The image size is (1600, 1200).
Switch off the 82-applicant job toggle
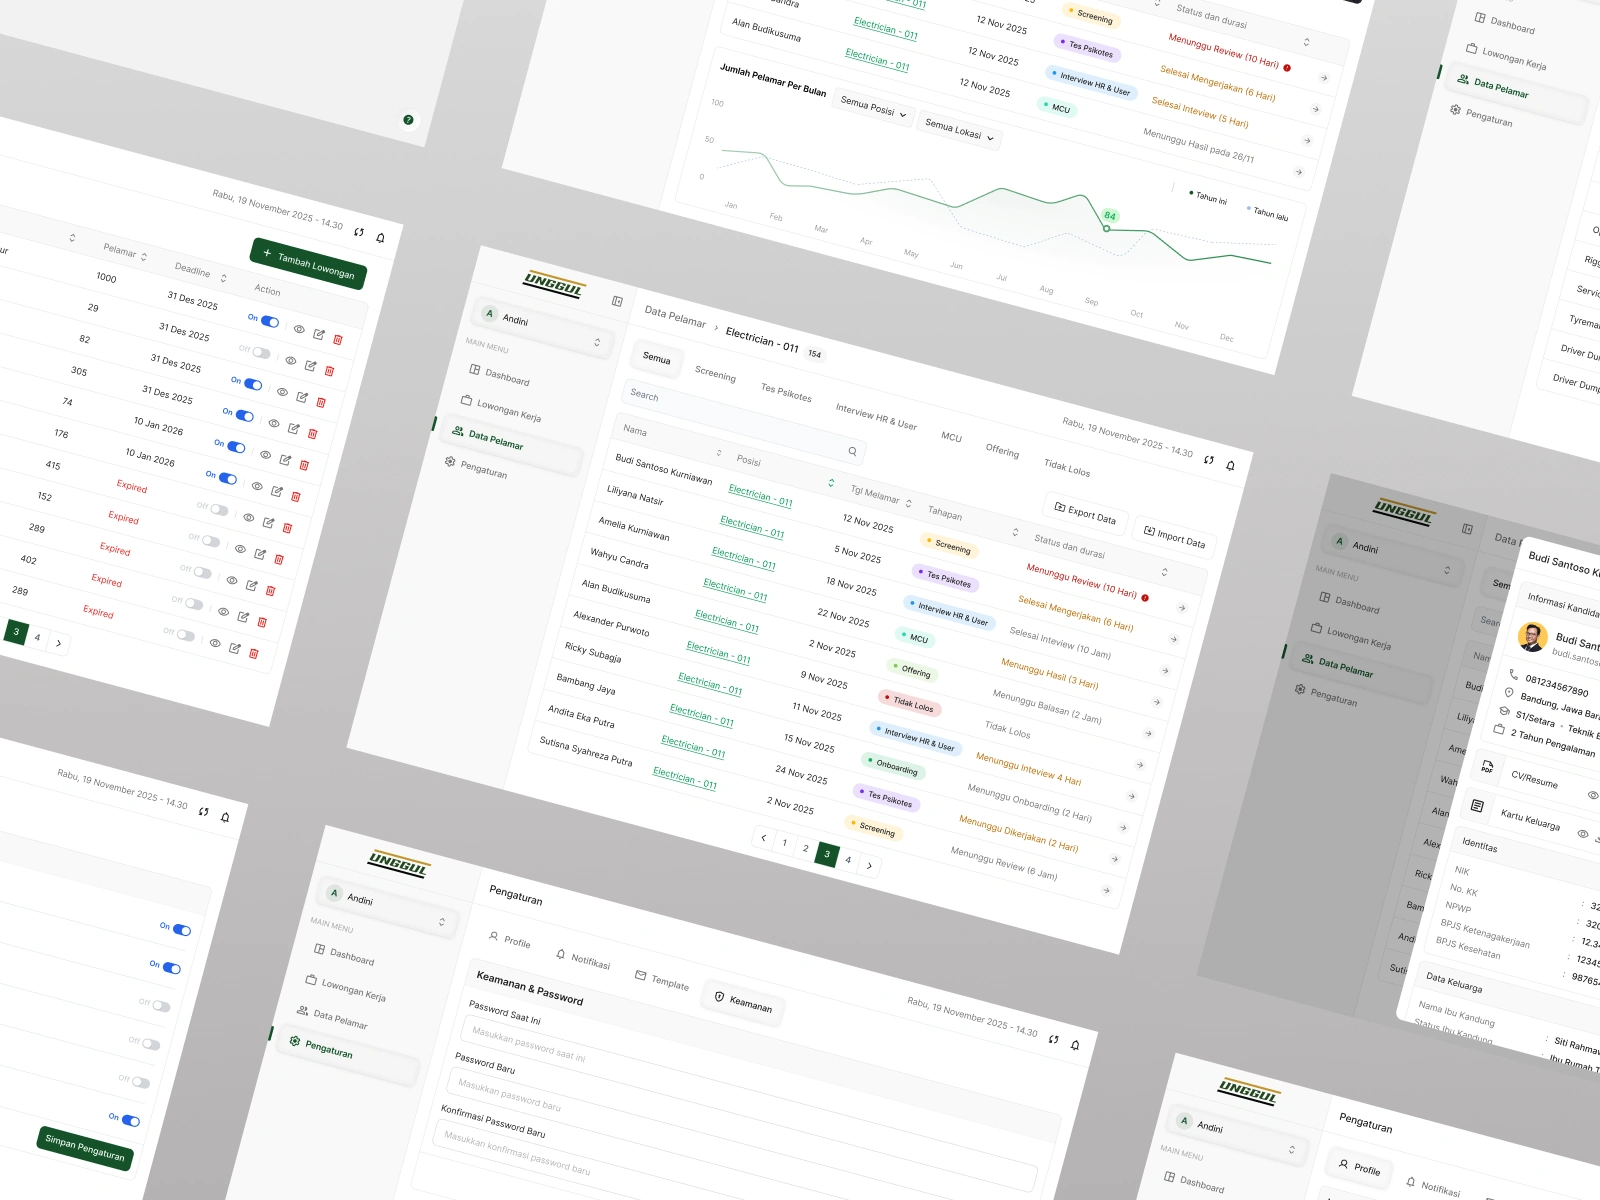pyautogui.click(x=253, y=384)
